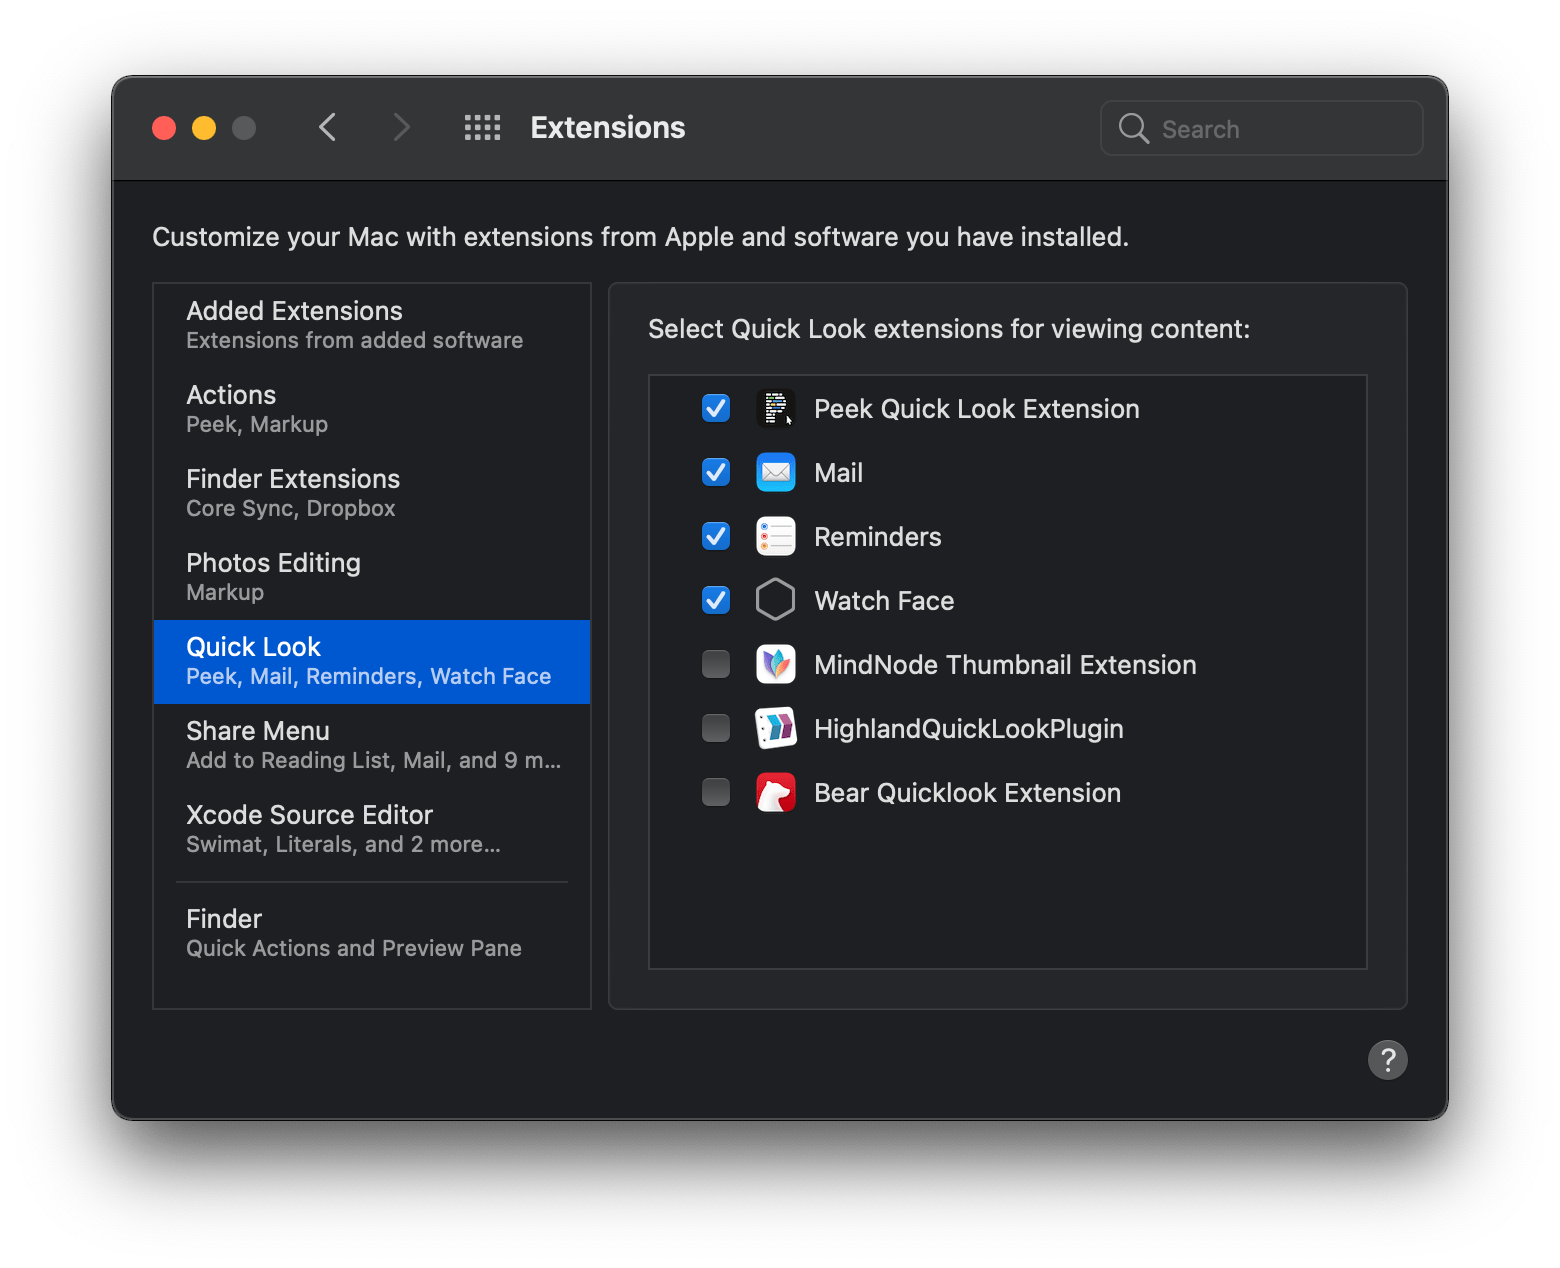Select Xcode Source Editor category
The width and height of the screenshot is (1560, 1268).
(x=372, y=829)
